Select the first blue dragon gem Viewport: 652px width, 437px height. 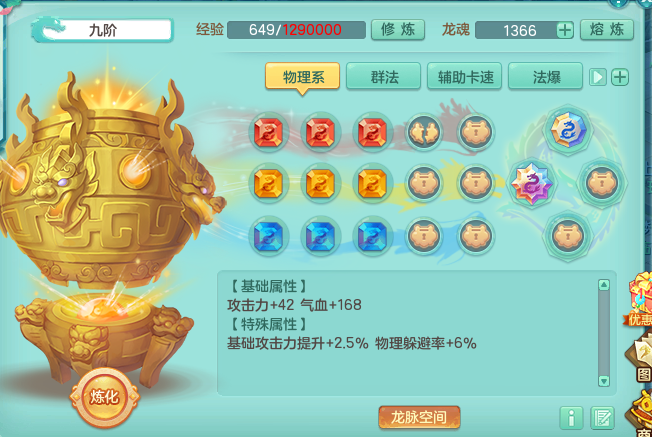pos(269,236)
